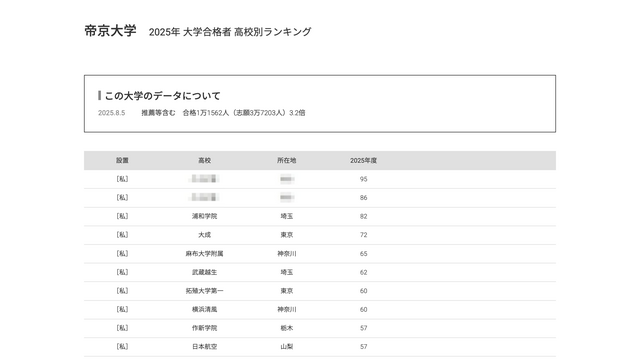Select the school name 拓殖大学第一
640x360 pixels.
(x=204, y=291)
